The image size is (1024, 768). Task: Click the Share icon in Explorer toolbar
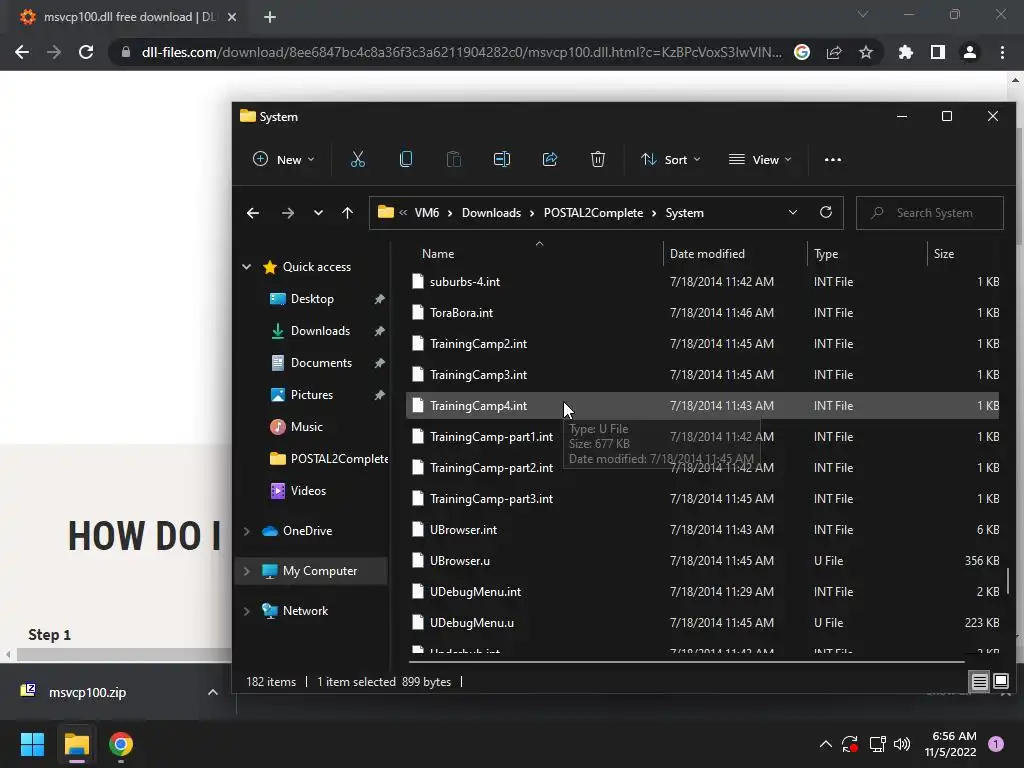point(550,159)
